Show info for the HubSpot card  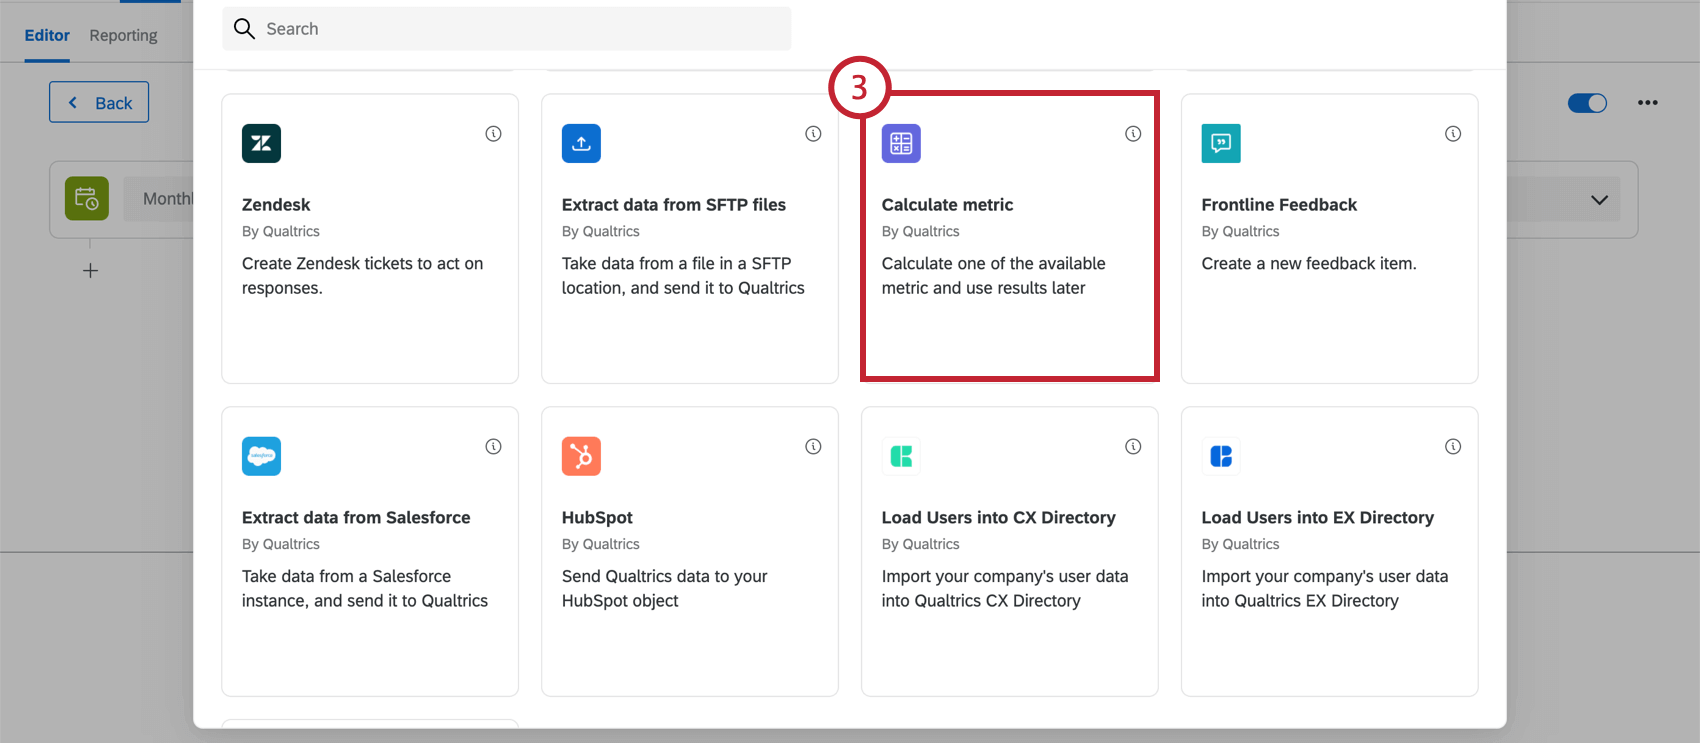(x=813, y=447)
